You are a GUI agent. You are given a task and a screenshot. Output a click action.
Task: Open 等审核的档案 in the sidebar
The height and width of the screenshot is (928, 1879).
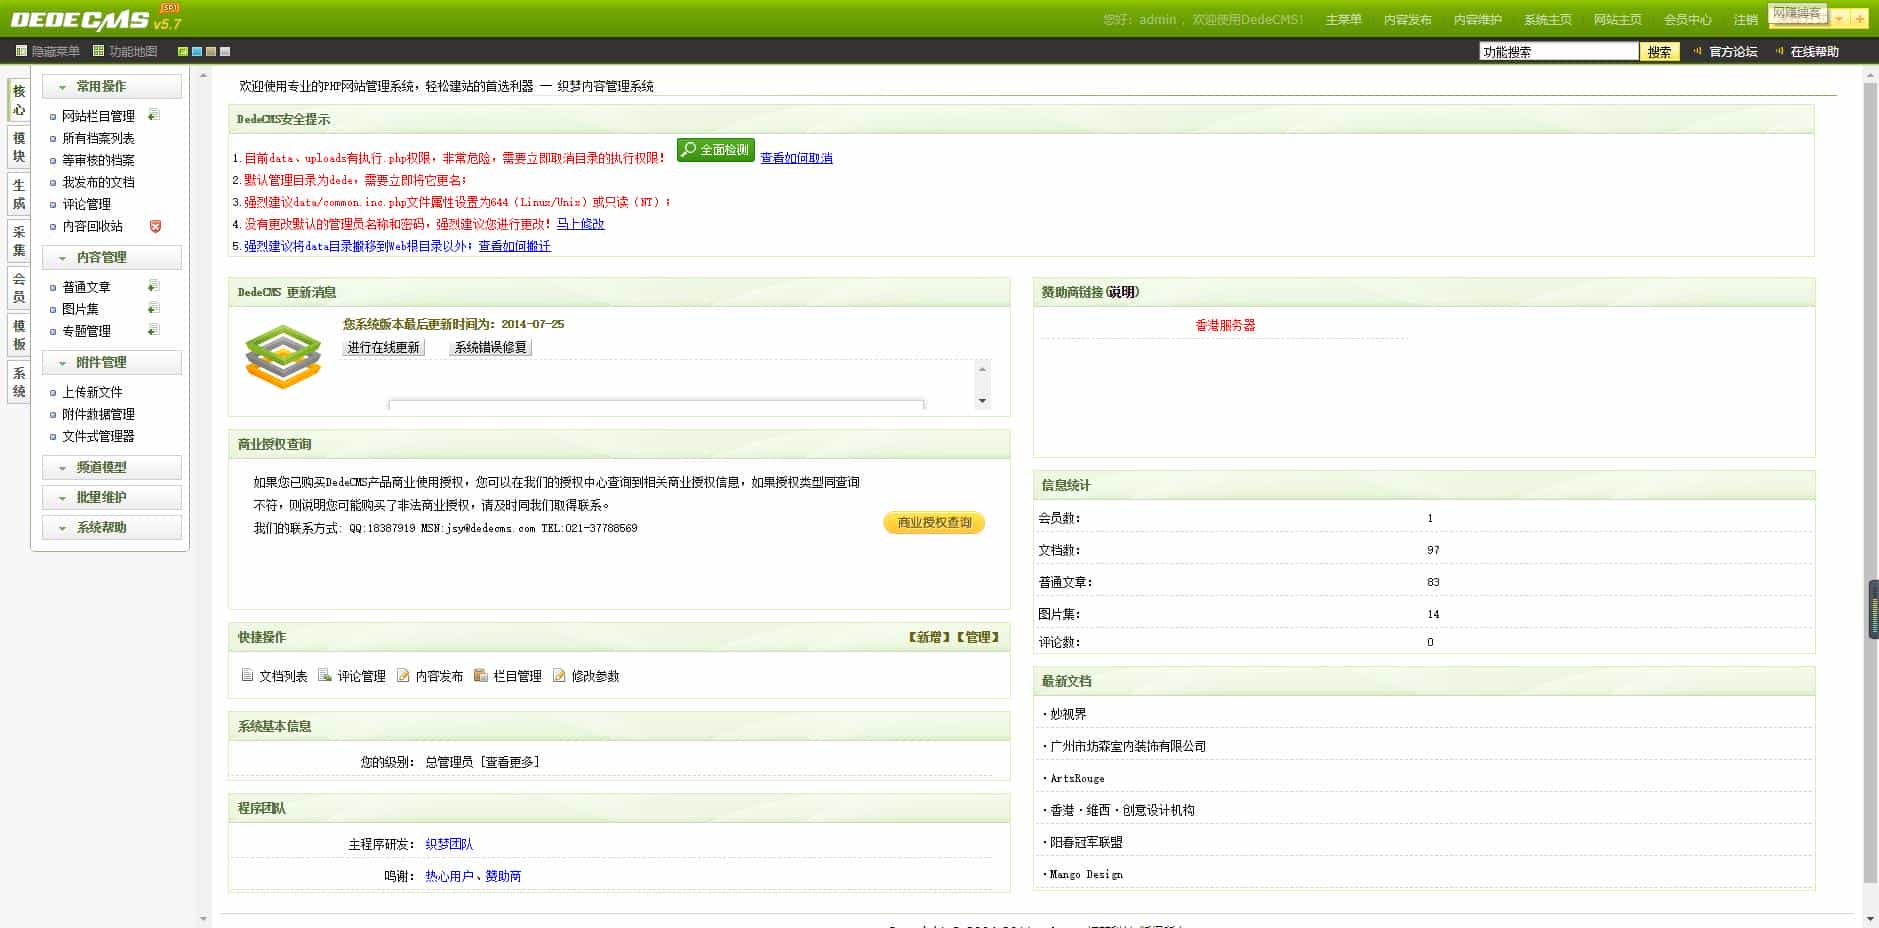(98, 160)
